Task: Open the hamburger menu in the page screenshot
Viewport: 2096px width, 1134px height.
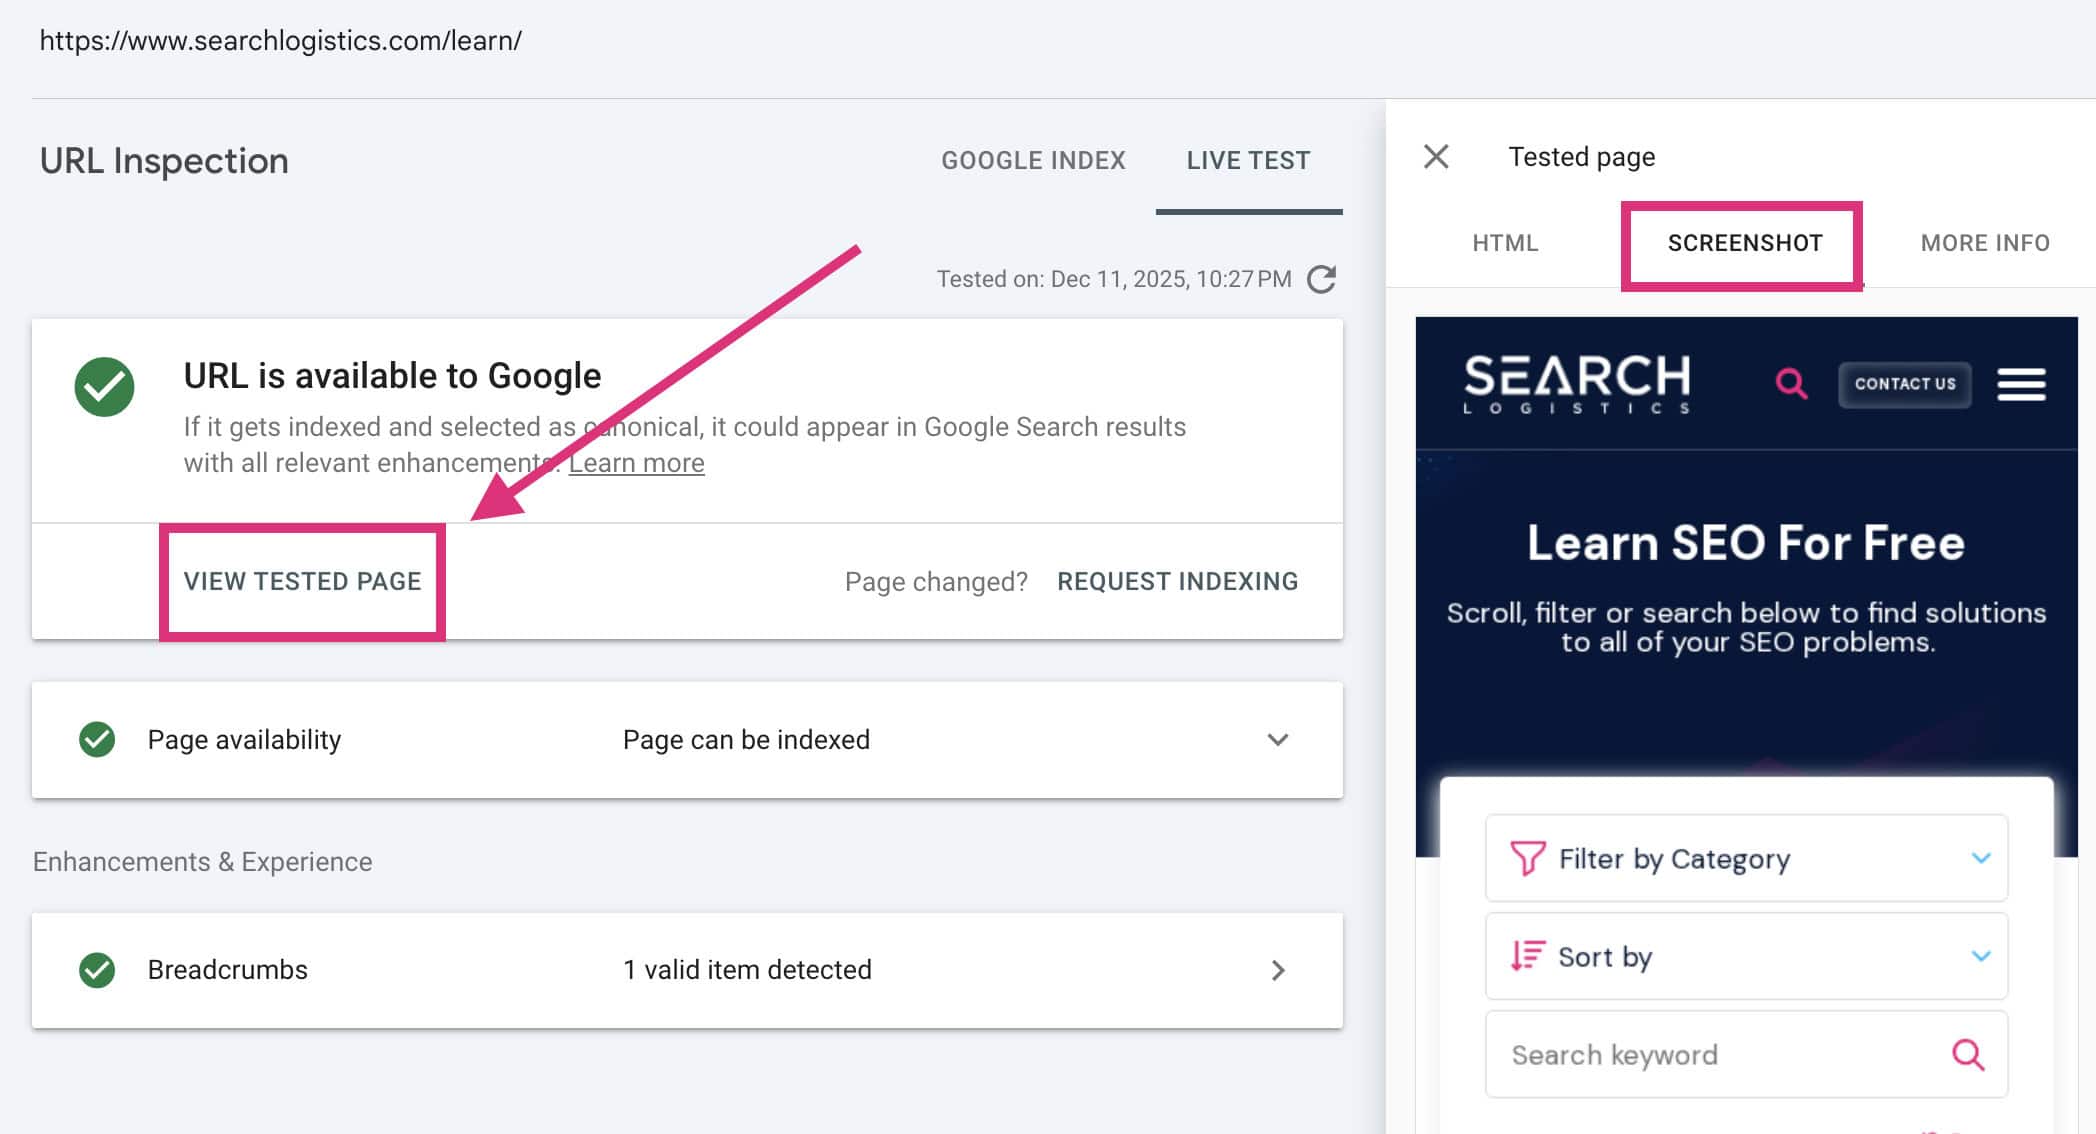Action: point(2021,383)
